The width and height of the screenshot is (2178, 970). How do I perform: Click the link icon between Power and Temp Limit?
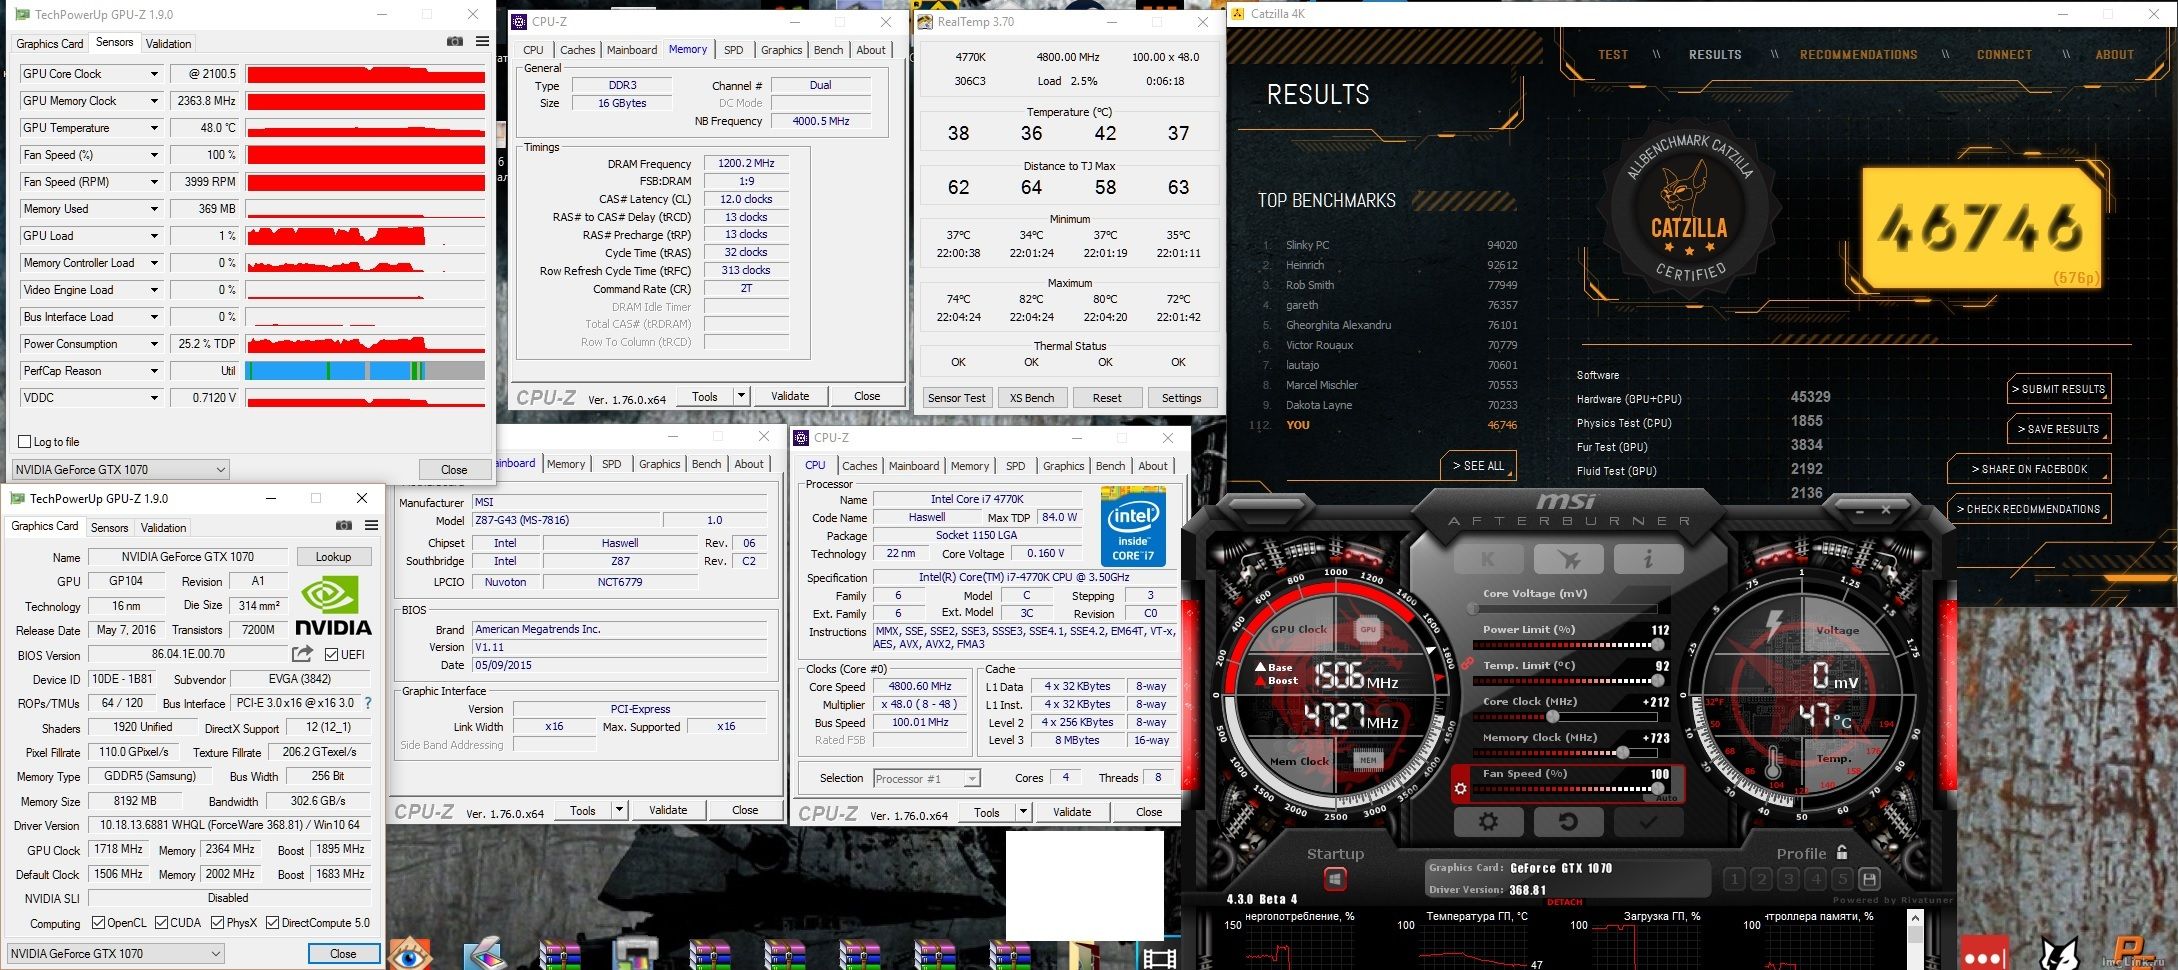[x=1467, y=662]
